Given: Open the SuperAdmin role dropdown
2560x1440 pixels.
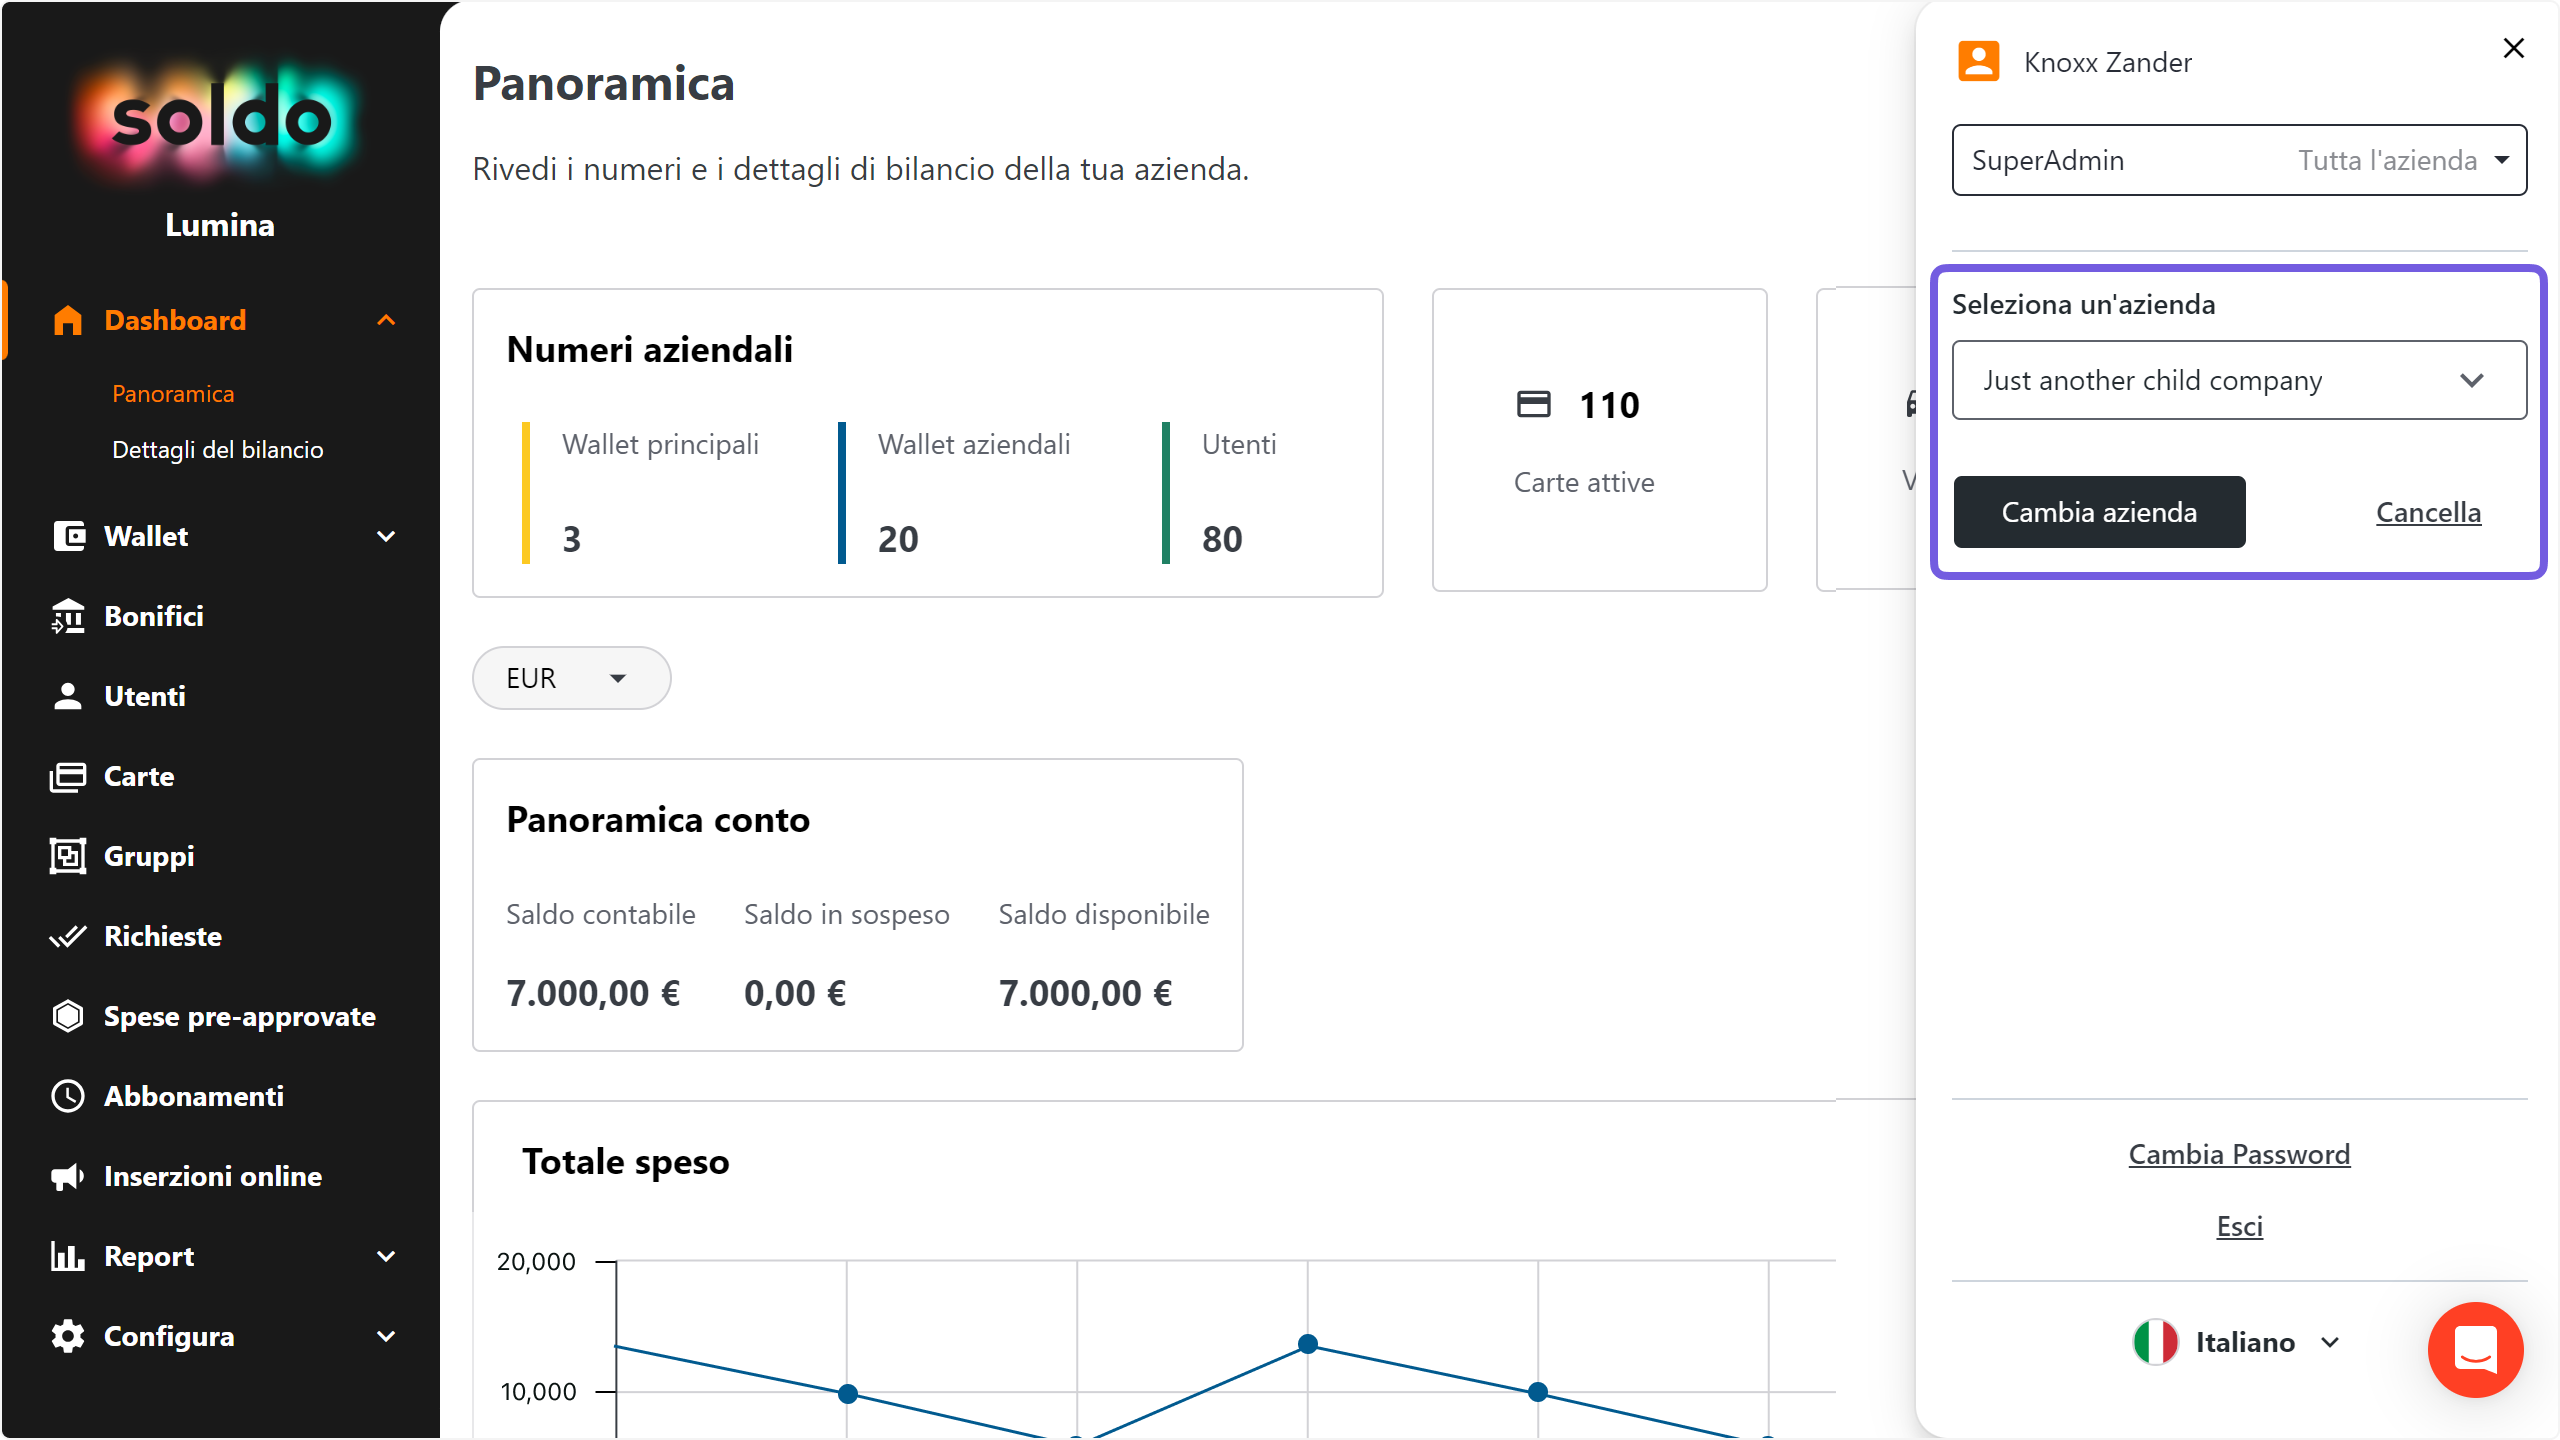Looking at the screenshot, I should click(2239, 160).
